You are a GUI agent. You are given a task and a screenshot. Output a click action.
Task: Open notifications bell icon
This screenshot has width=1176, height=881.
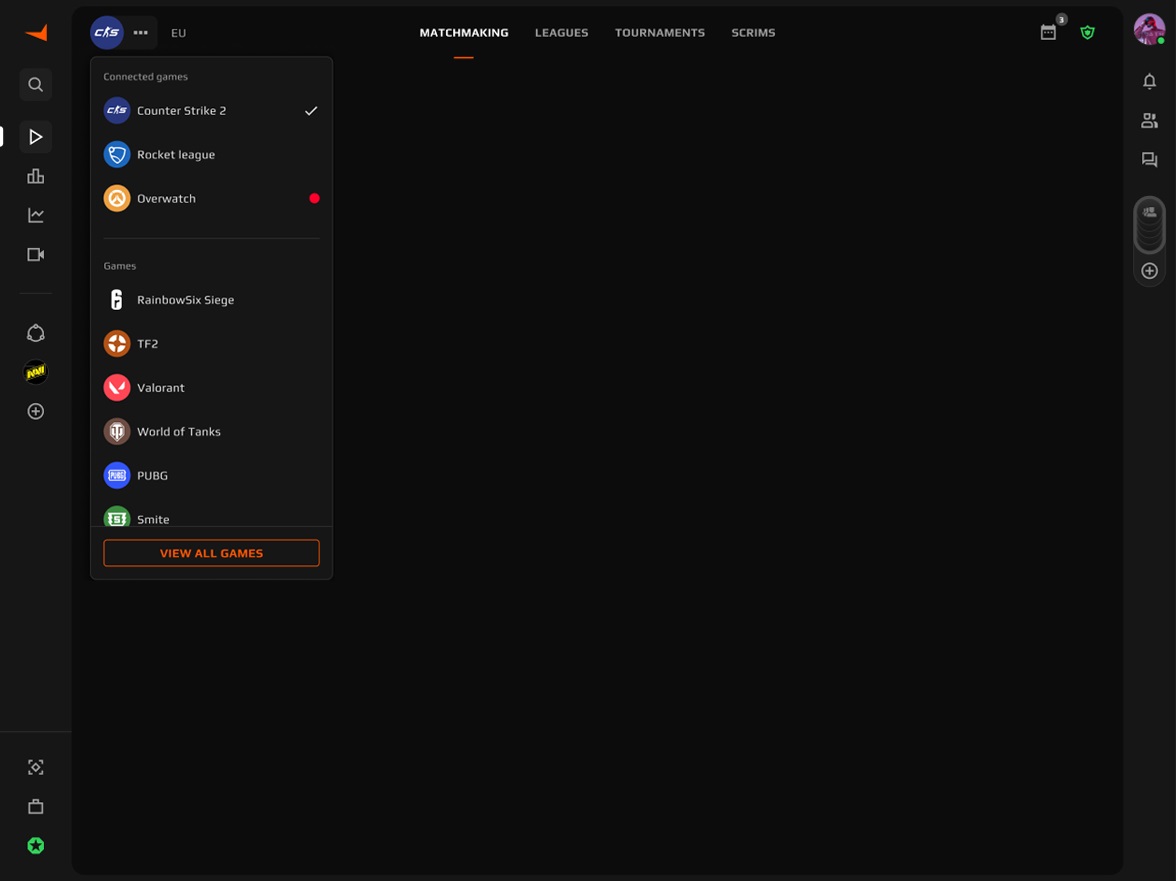click(x=1149, y=81)
